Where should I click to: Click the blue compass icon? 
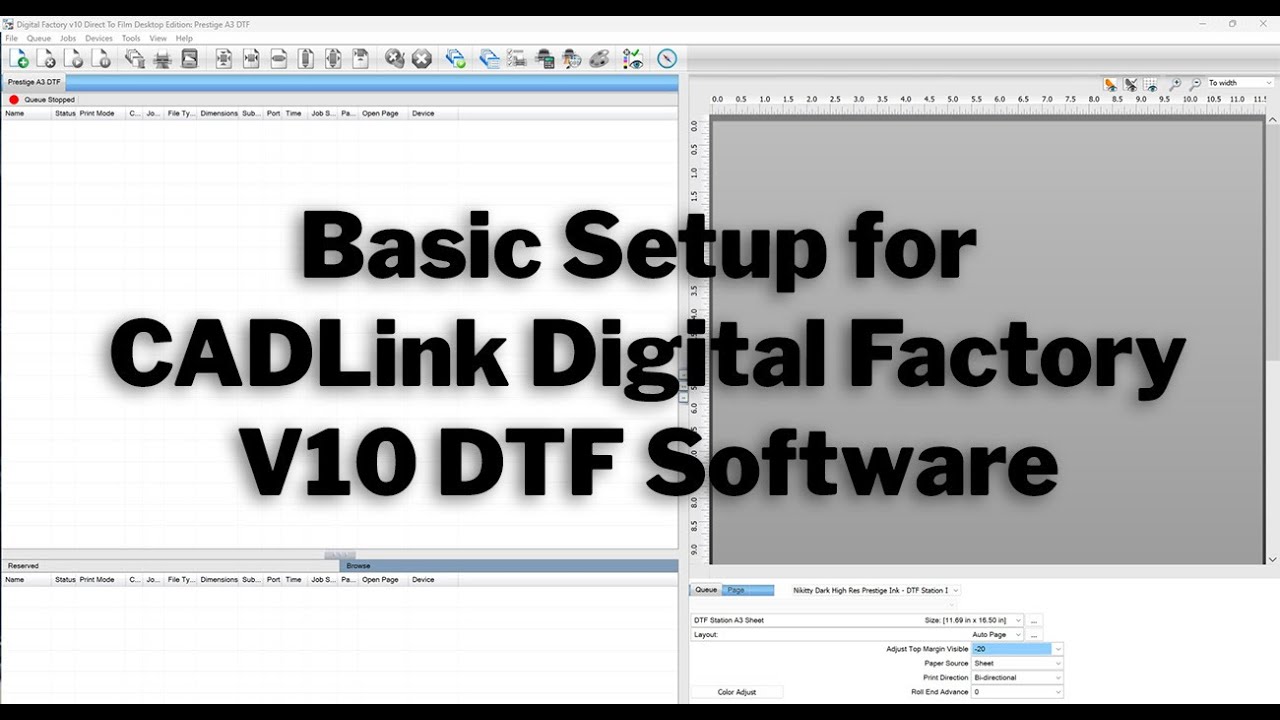[667, 59]
